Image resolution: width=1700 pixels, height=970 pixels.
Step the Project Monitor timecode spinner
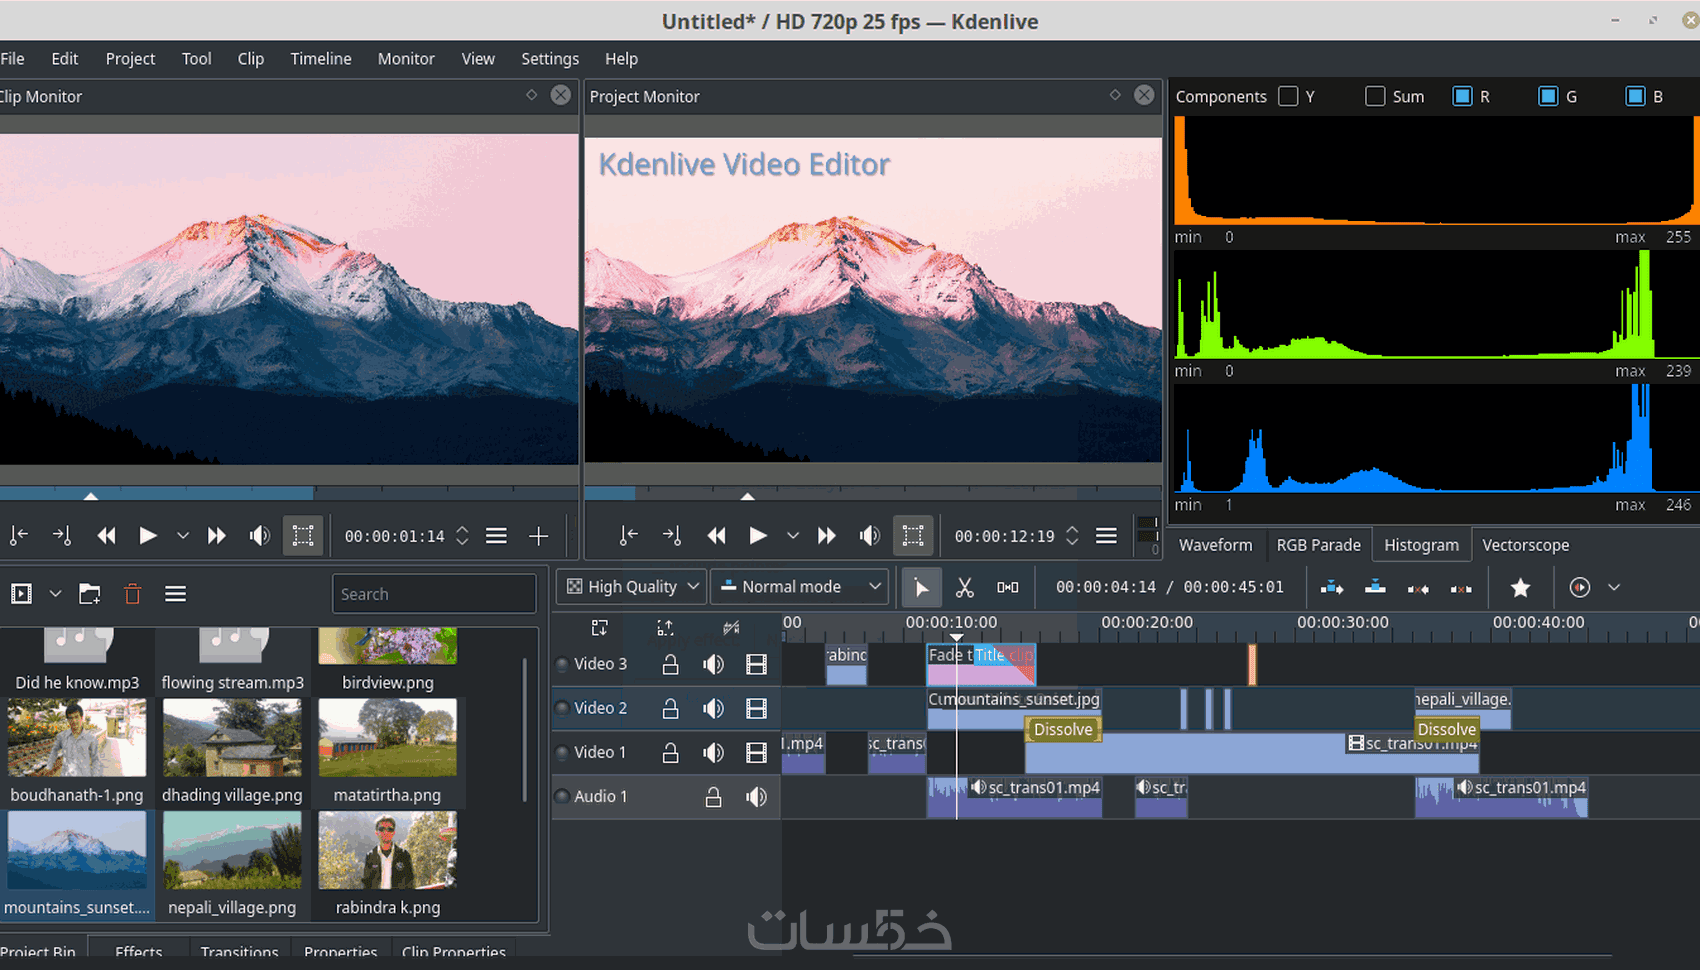(x=1072, y=536)
